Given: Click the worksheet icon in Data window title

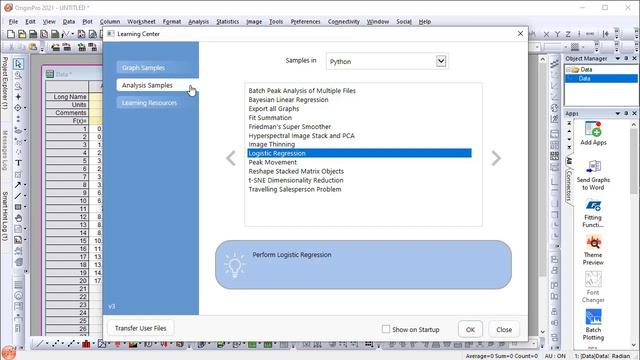Looking at the screenshot, I should (50, 74).
